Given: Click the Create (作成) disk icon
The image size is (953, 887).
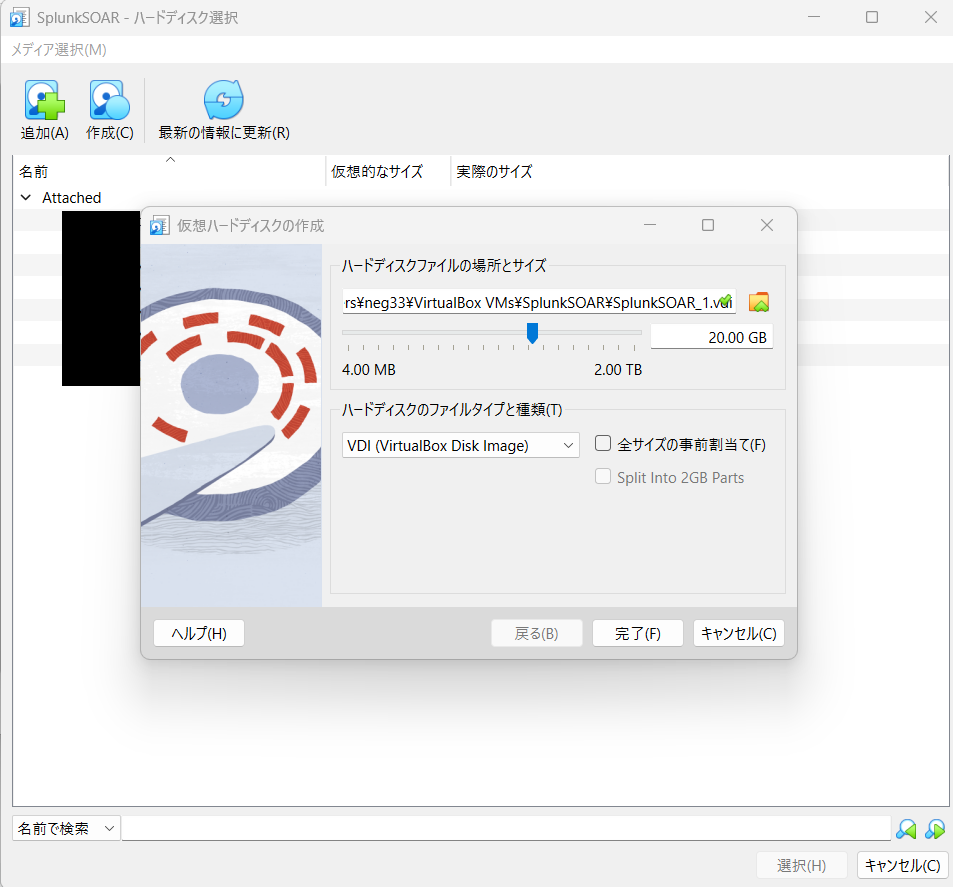Looking at the screenshot, I should tap(109, 101).
